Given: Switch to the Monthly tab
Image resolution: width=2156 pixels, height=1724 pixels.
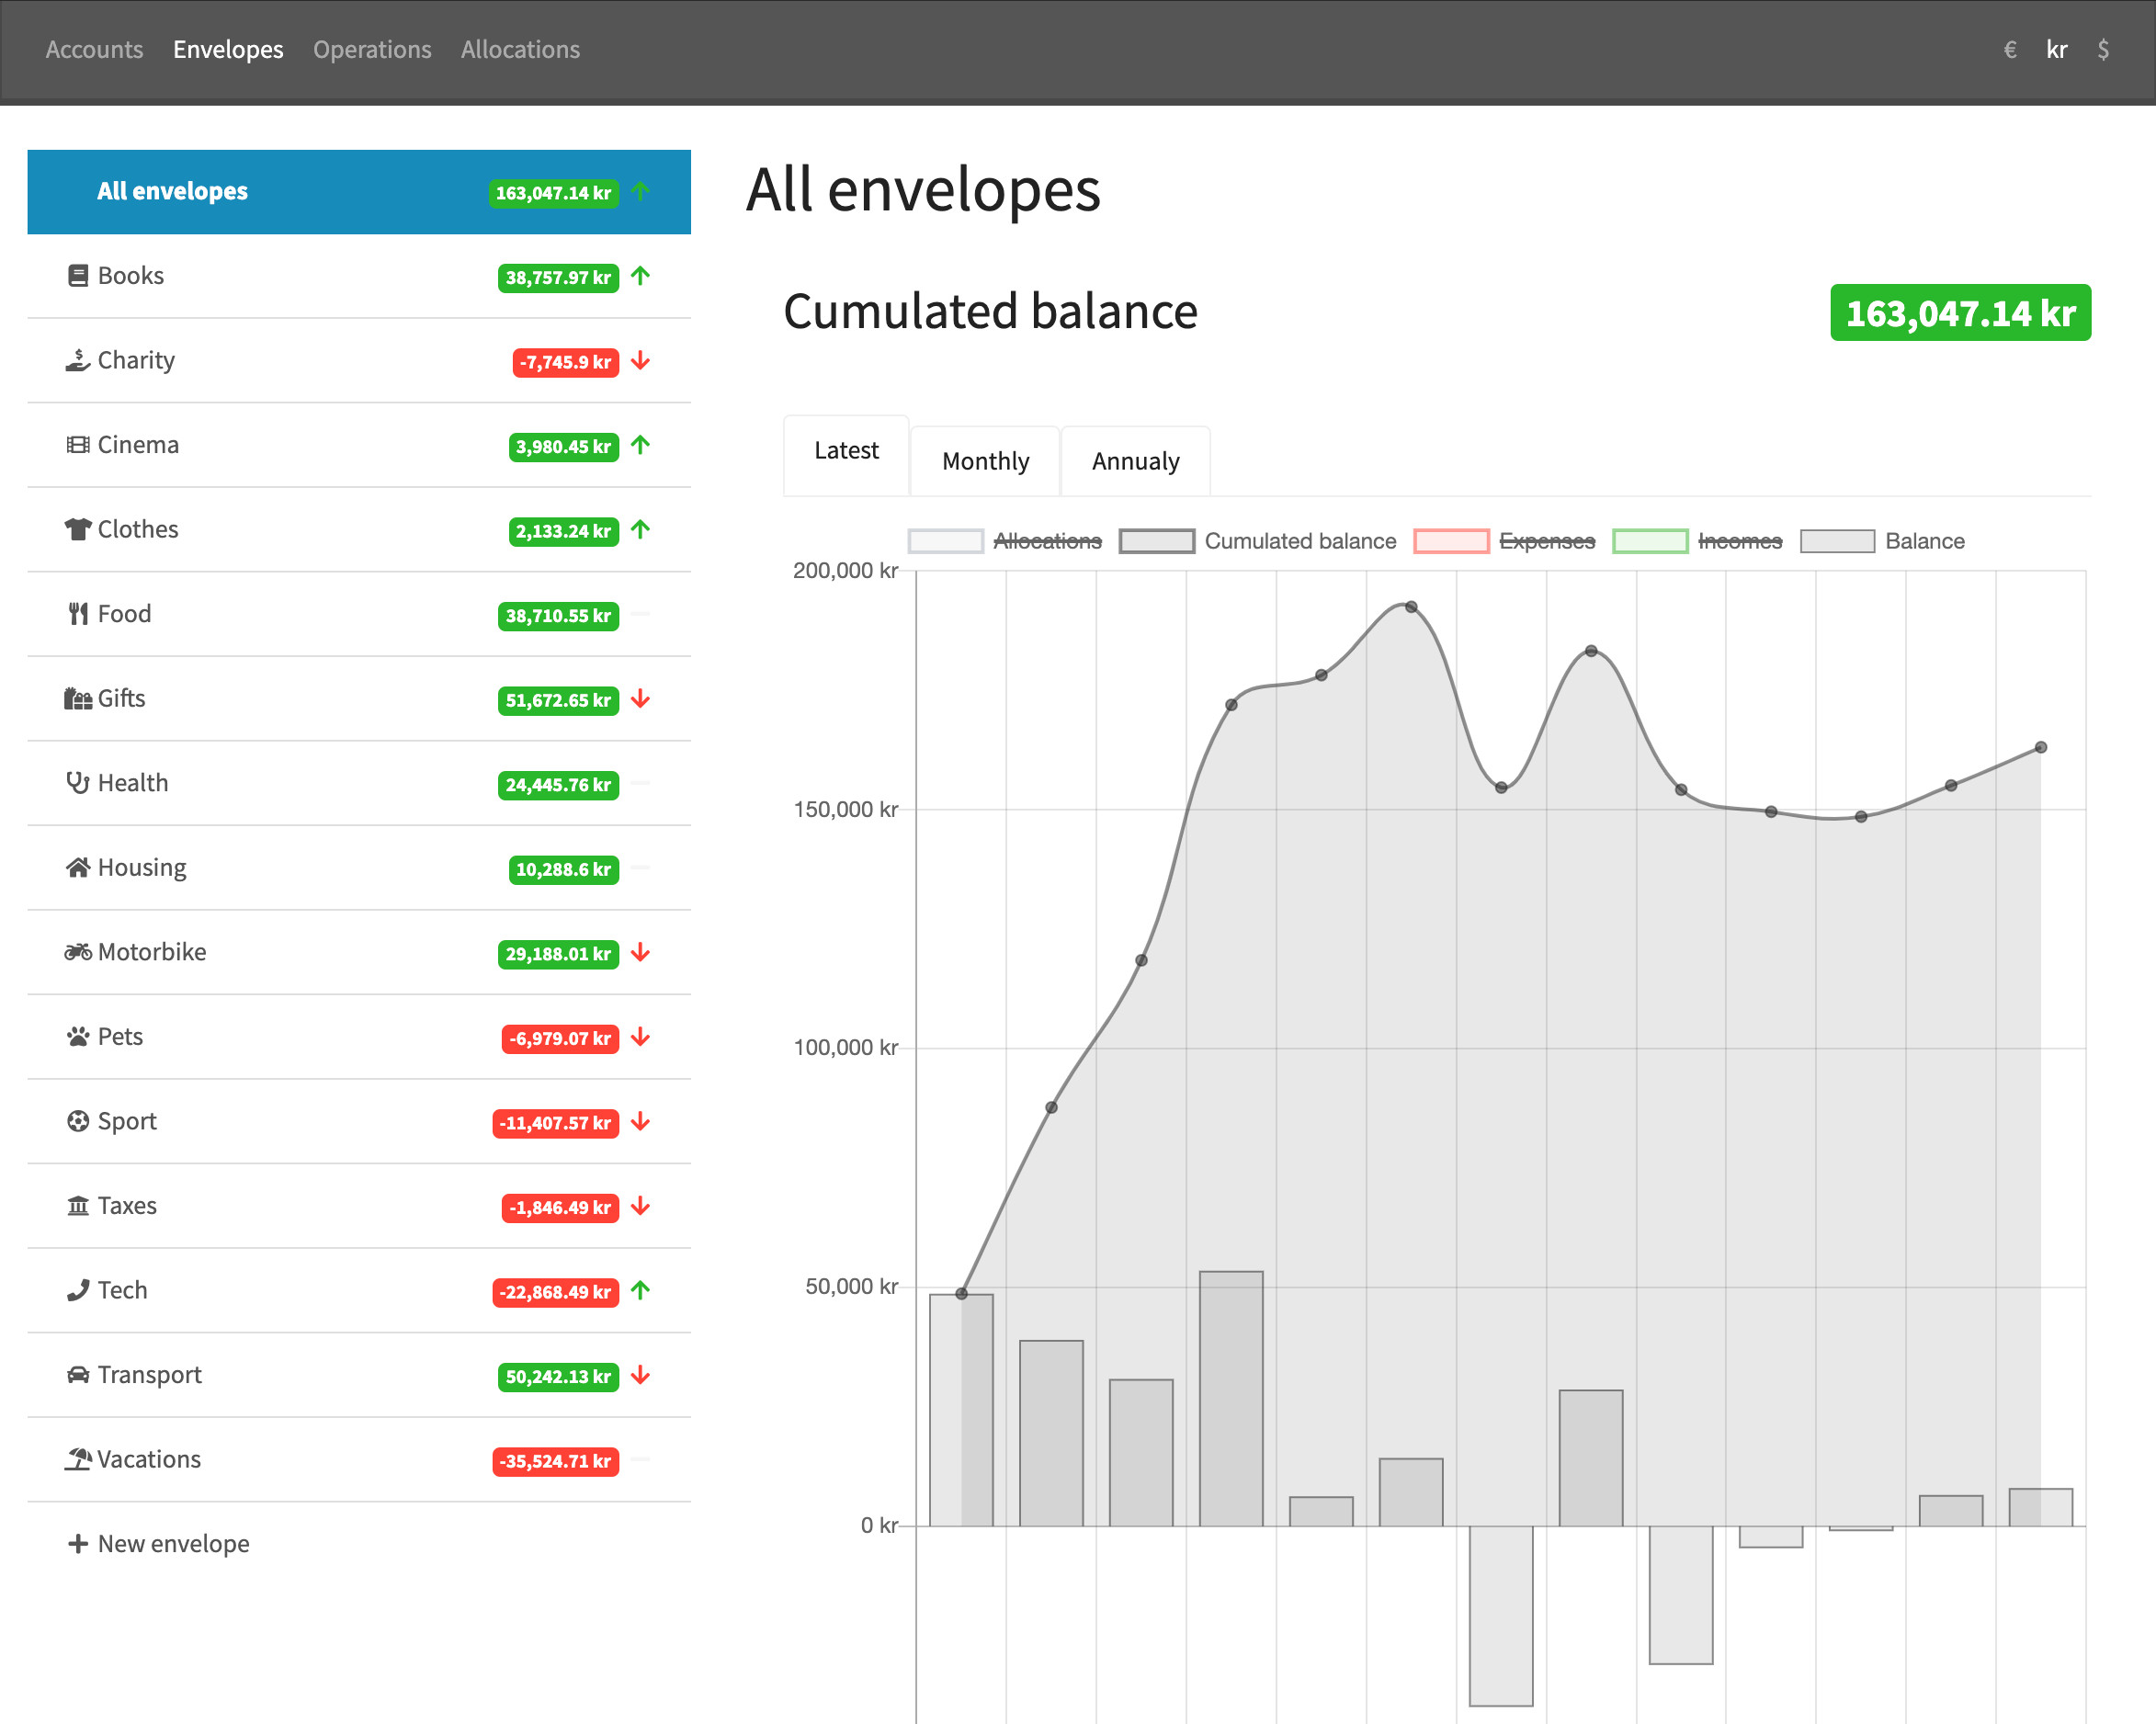Looking at the screenshot, I should click(x=984, y=461).
